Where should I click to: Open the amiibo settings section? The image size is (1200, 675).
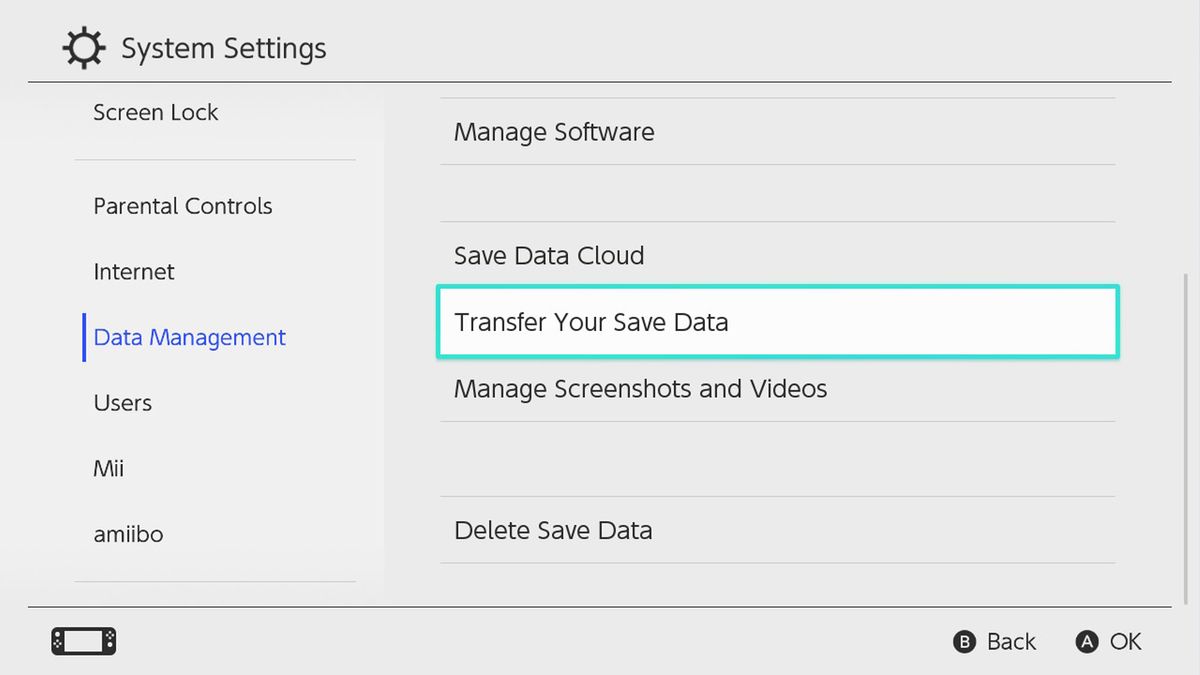coord(128,534)
